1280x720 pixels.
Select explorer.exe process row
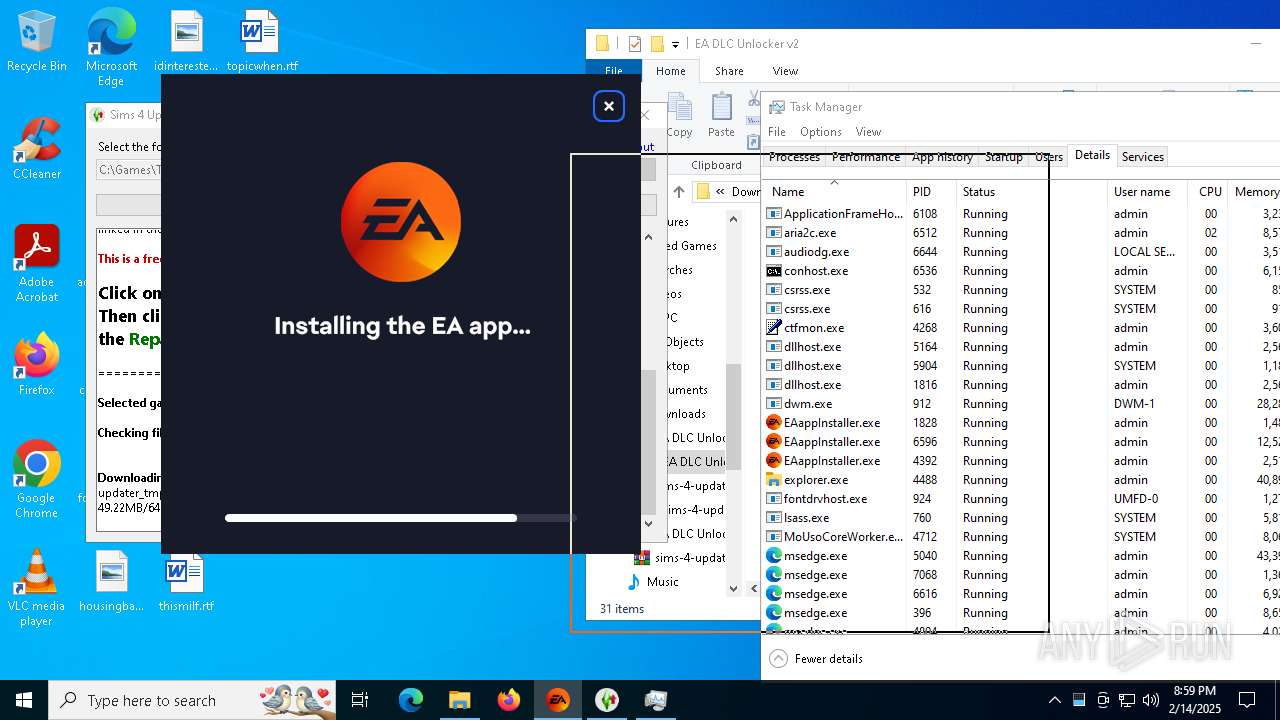(1020, 480)
